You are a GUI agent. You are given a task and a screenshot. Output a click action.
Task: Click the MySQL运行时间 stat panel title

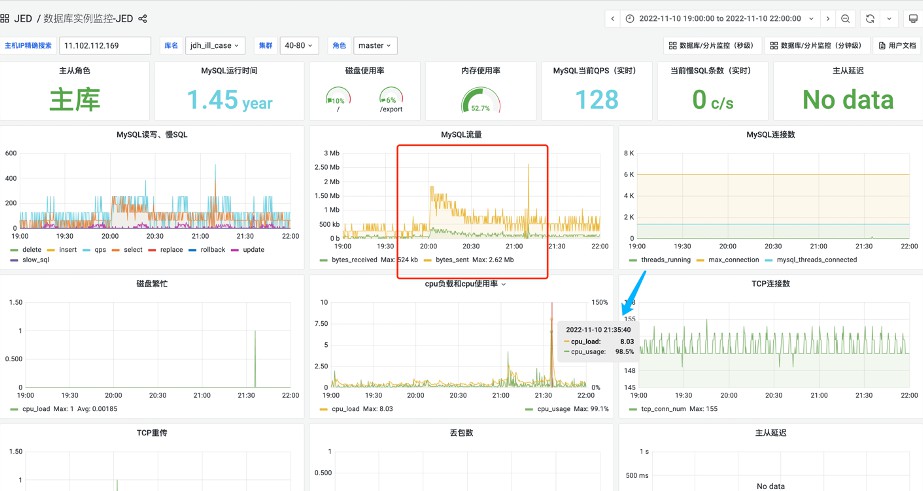(x=229, y=71)
